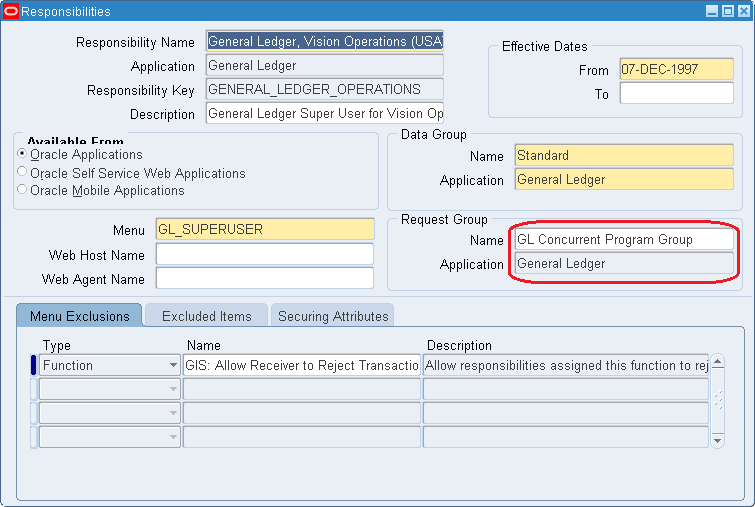
Task: Click the Web Agent Name field
Action: (x=265, y=278)
